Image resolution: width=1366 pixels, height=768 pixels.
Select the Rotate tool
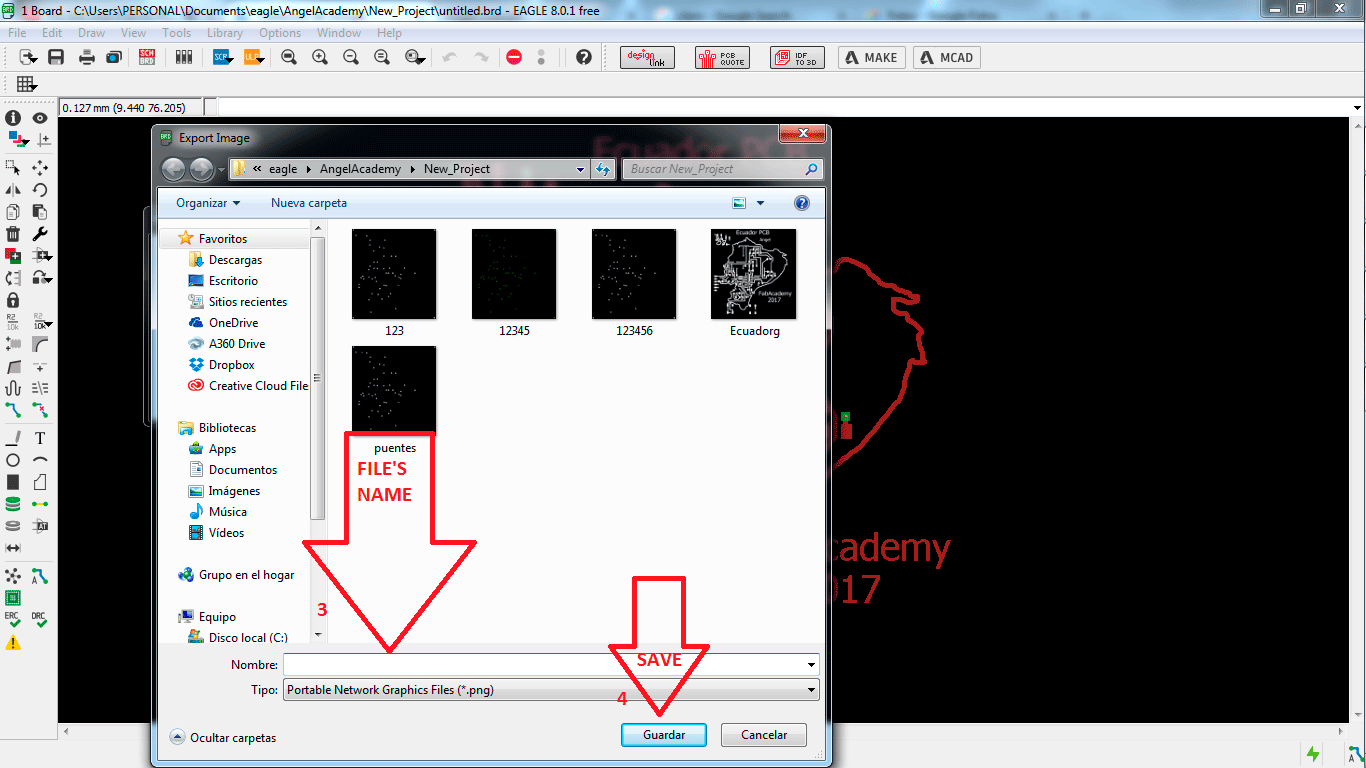pos(40,189)
